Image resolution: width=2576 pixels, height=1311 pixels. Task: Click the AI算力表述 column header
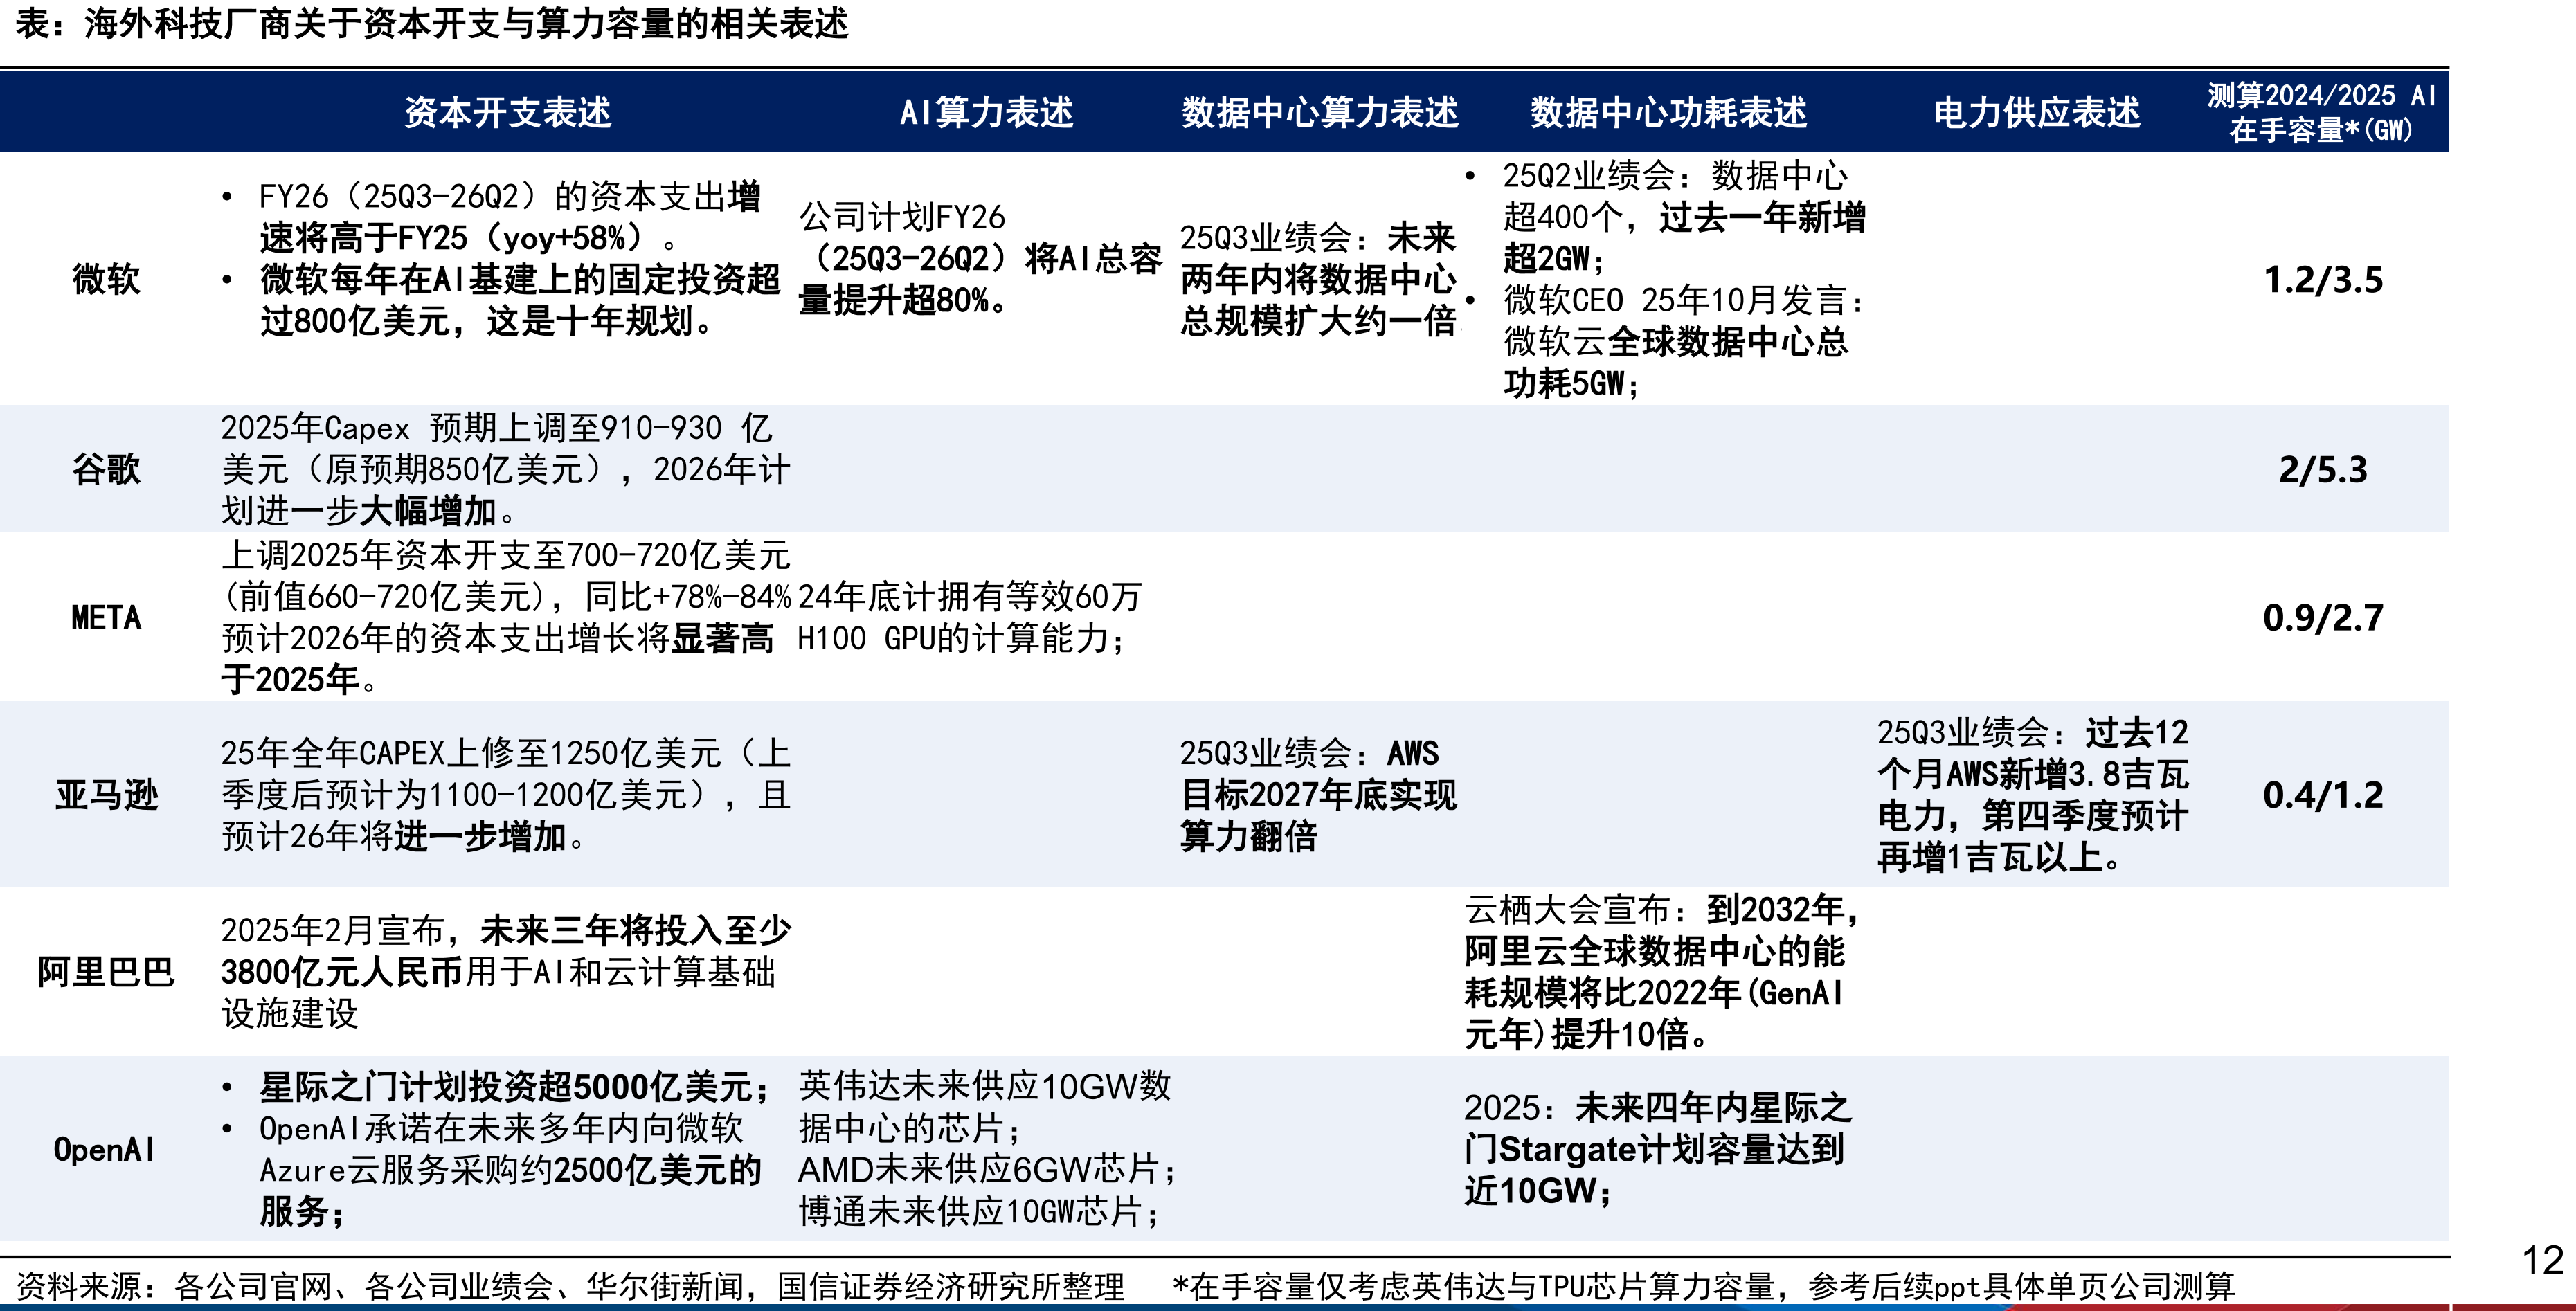[x=987, y=112]
